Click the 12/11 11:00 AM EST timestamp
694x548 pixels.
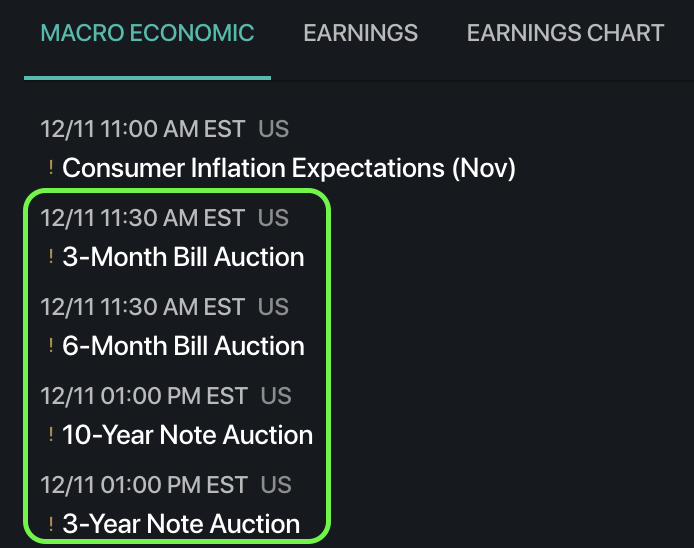click(143, 129)
